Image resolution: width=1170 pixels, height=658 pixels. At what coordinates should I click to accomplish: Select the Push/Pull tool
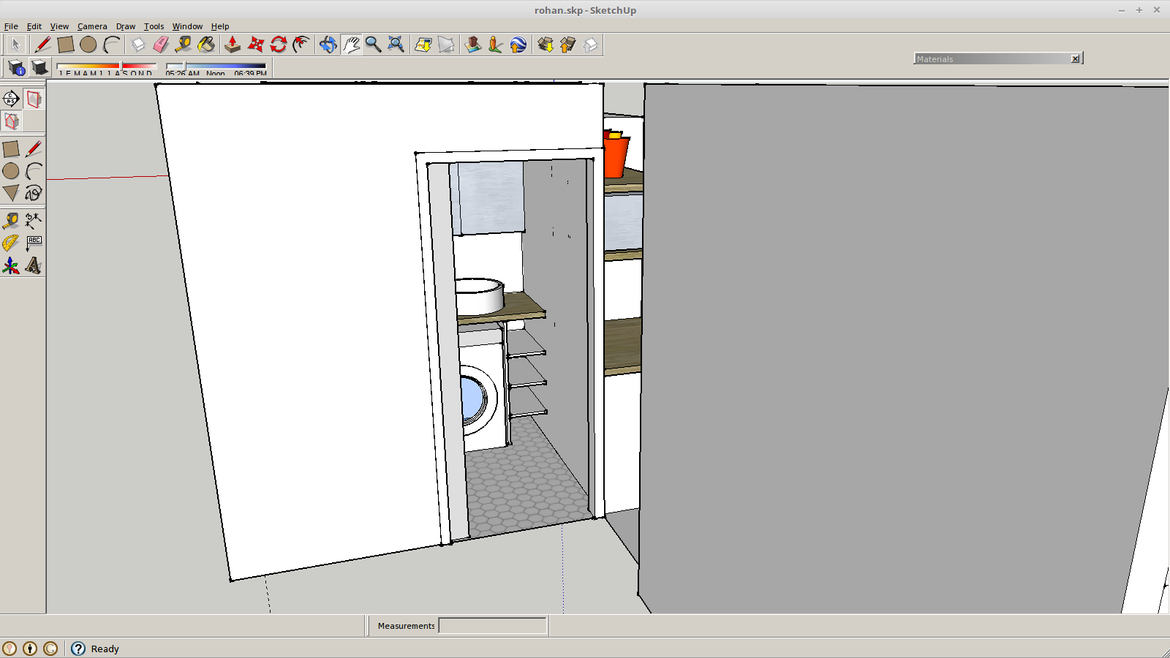point(230,44)
